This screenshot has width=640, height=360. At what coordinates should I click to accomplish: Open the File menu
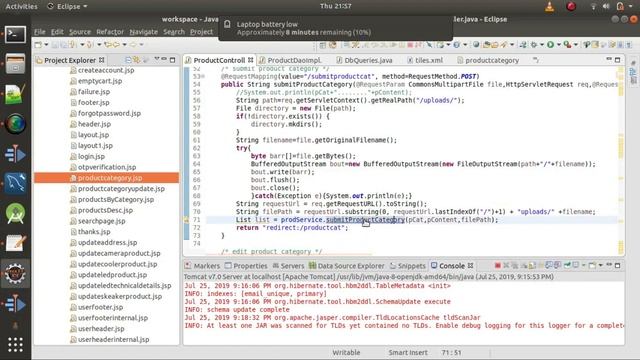tap(40, 32)
